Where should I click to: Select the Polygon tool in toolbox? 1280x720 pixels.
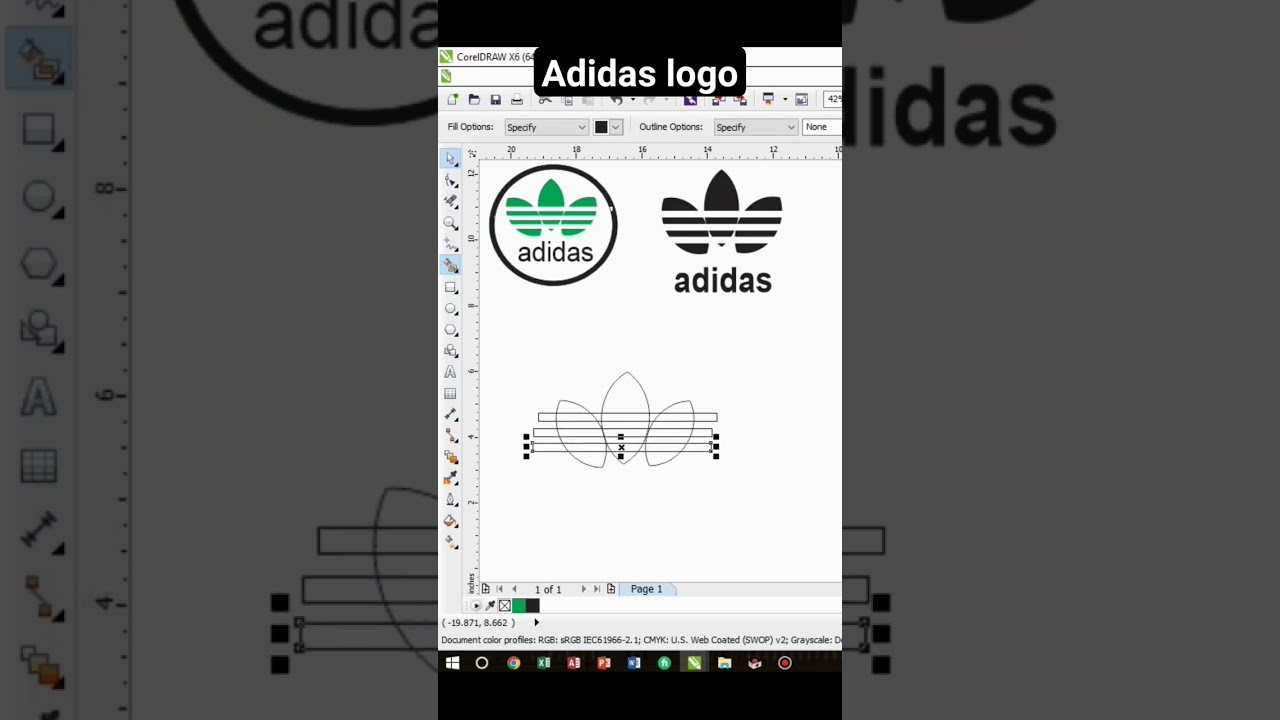coord(450,329)
